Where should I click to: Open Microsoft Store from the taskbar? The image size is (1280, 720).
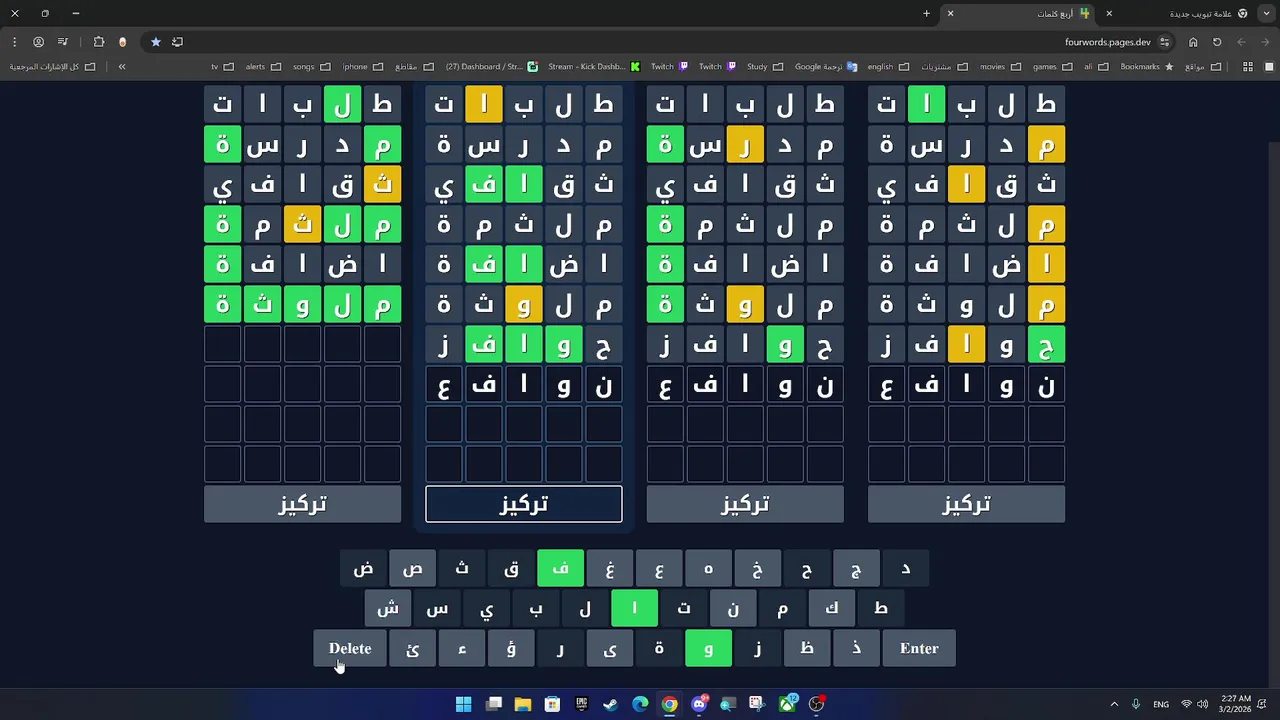pos(552,704)
